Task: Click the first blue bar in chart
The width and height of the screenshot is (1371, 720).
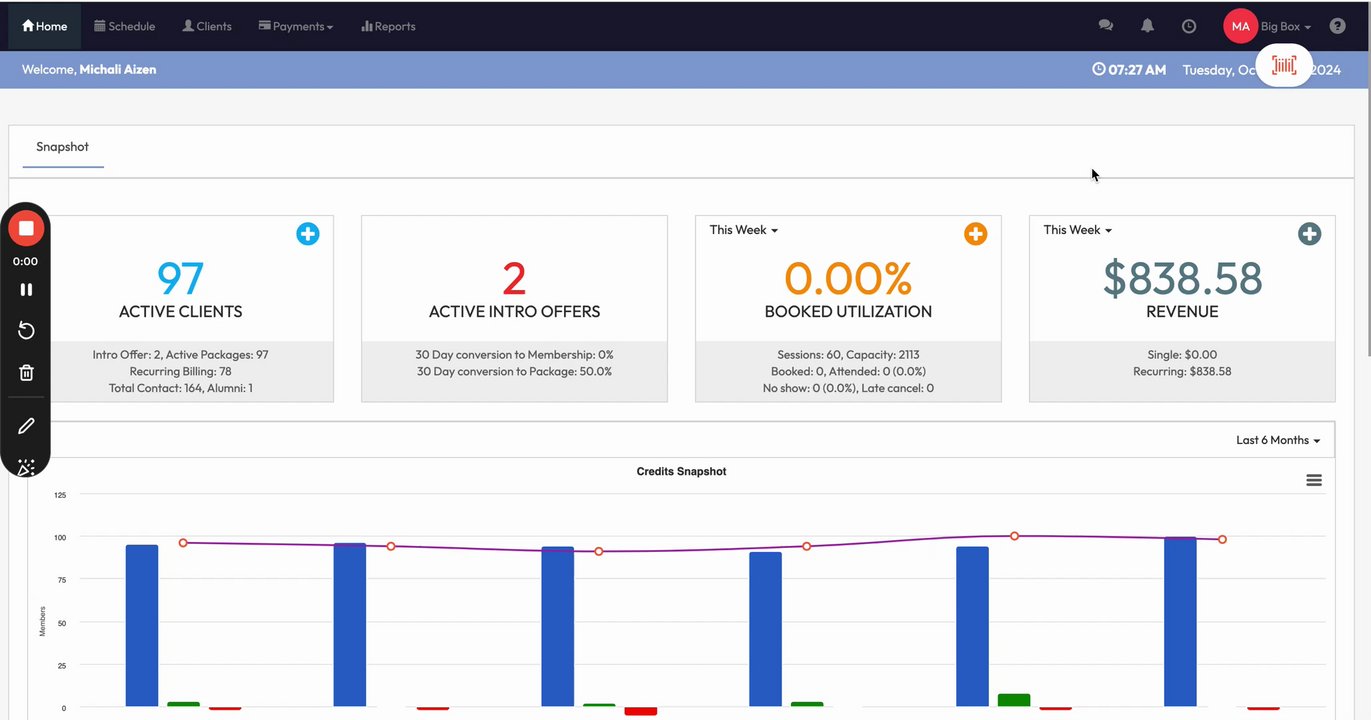Action: (x=142, y=626)
